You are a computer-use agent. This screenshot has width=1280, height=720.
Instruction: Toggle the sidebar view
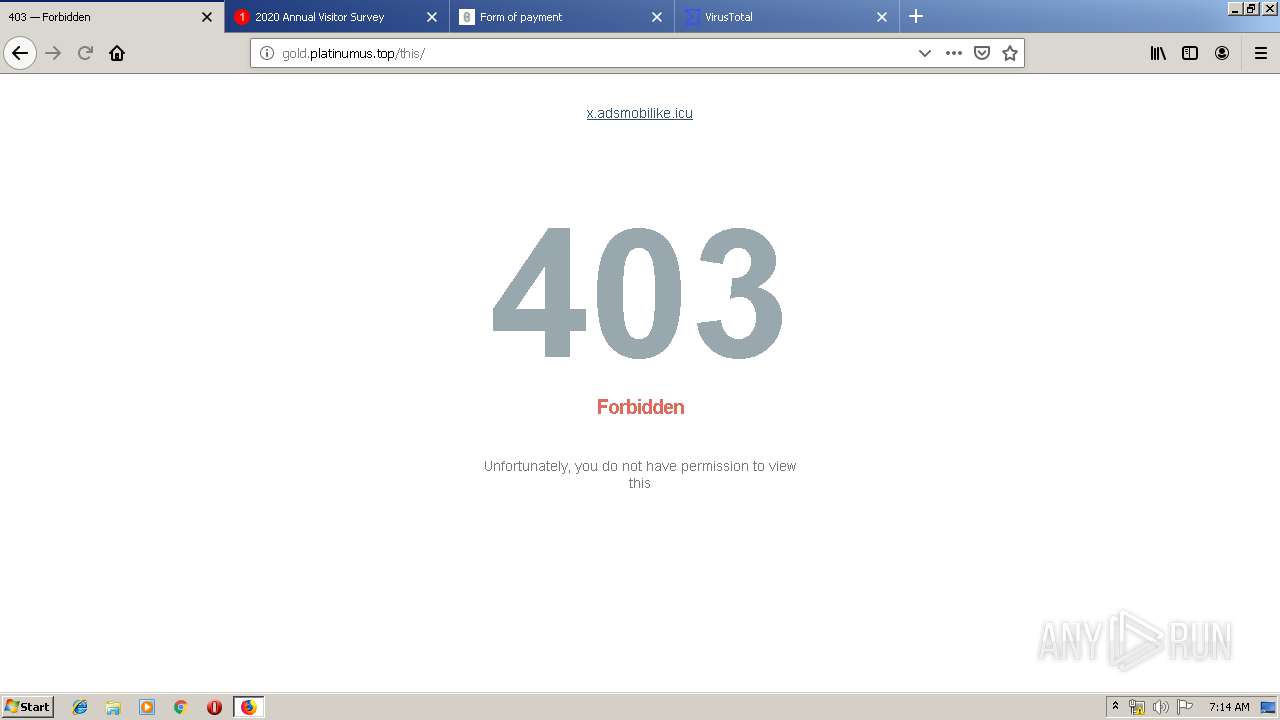(1190, 53)
